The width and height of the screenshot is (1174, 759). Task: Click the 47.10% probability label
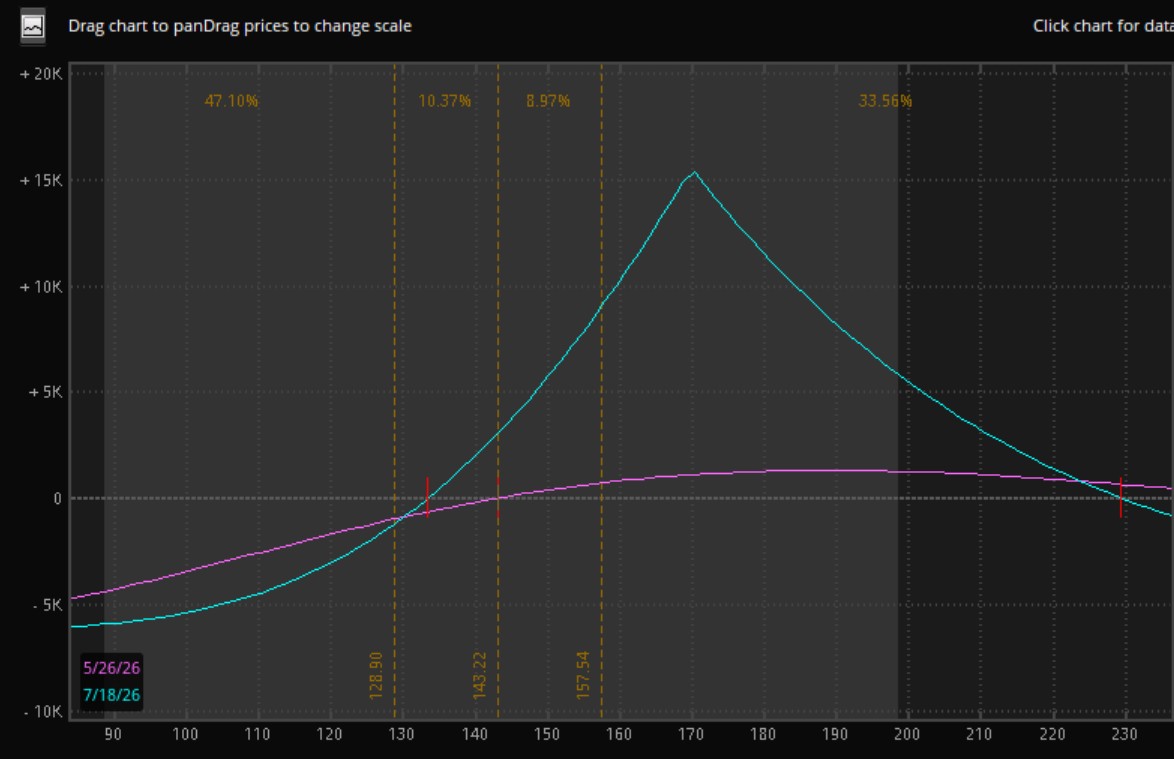[231, 101]
